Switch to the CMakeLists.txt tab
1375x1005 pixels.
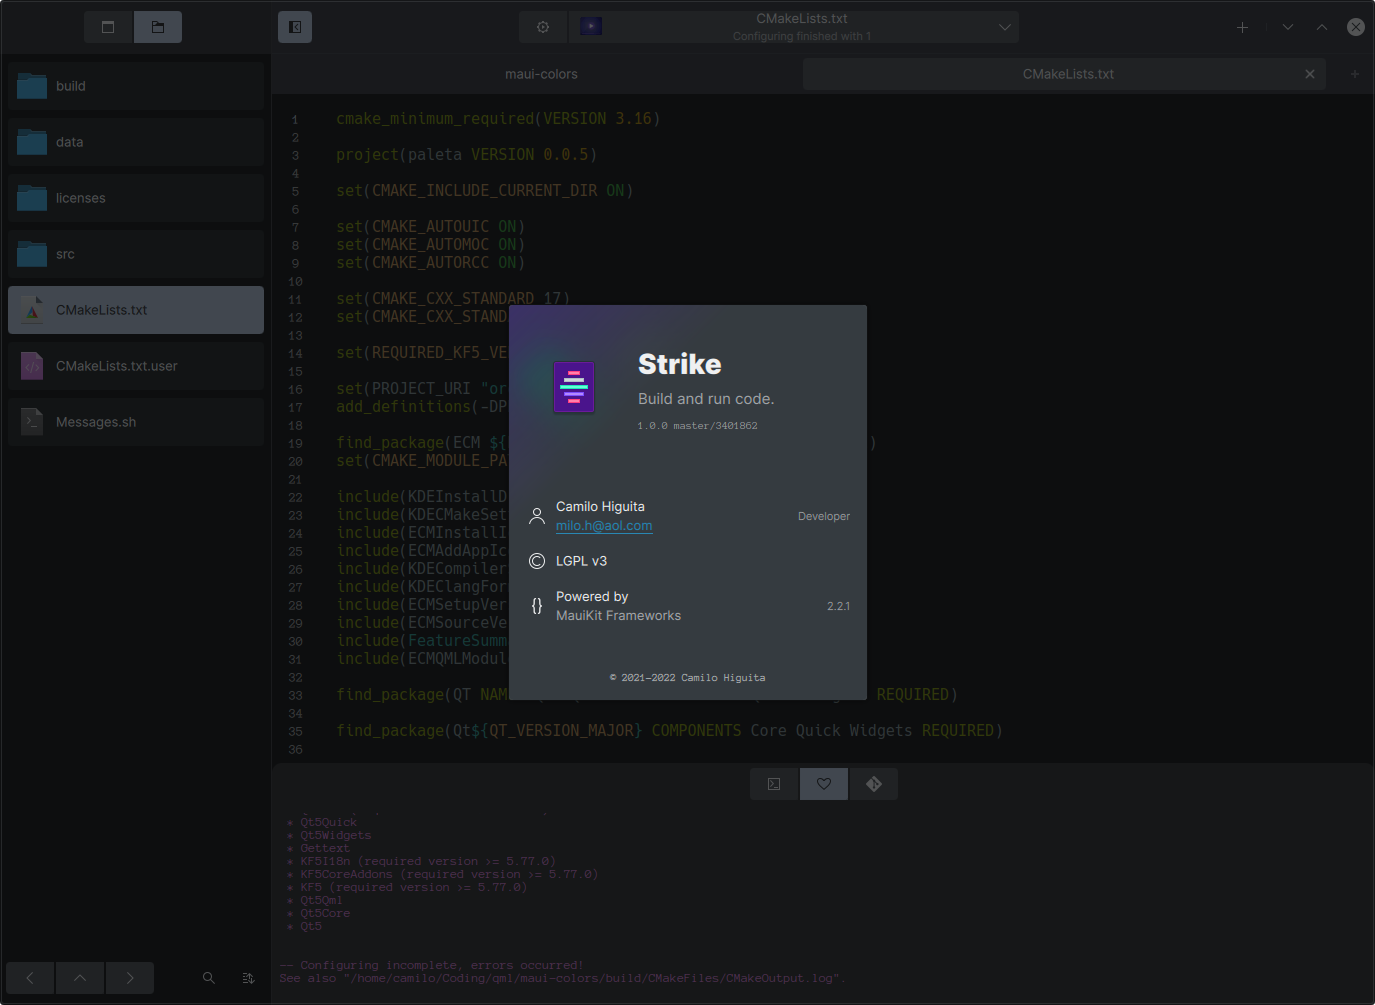pos(1065,74)
